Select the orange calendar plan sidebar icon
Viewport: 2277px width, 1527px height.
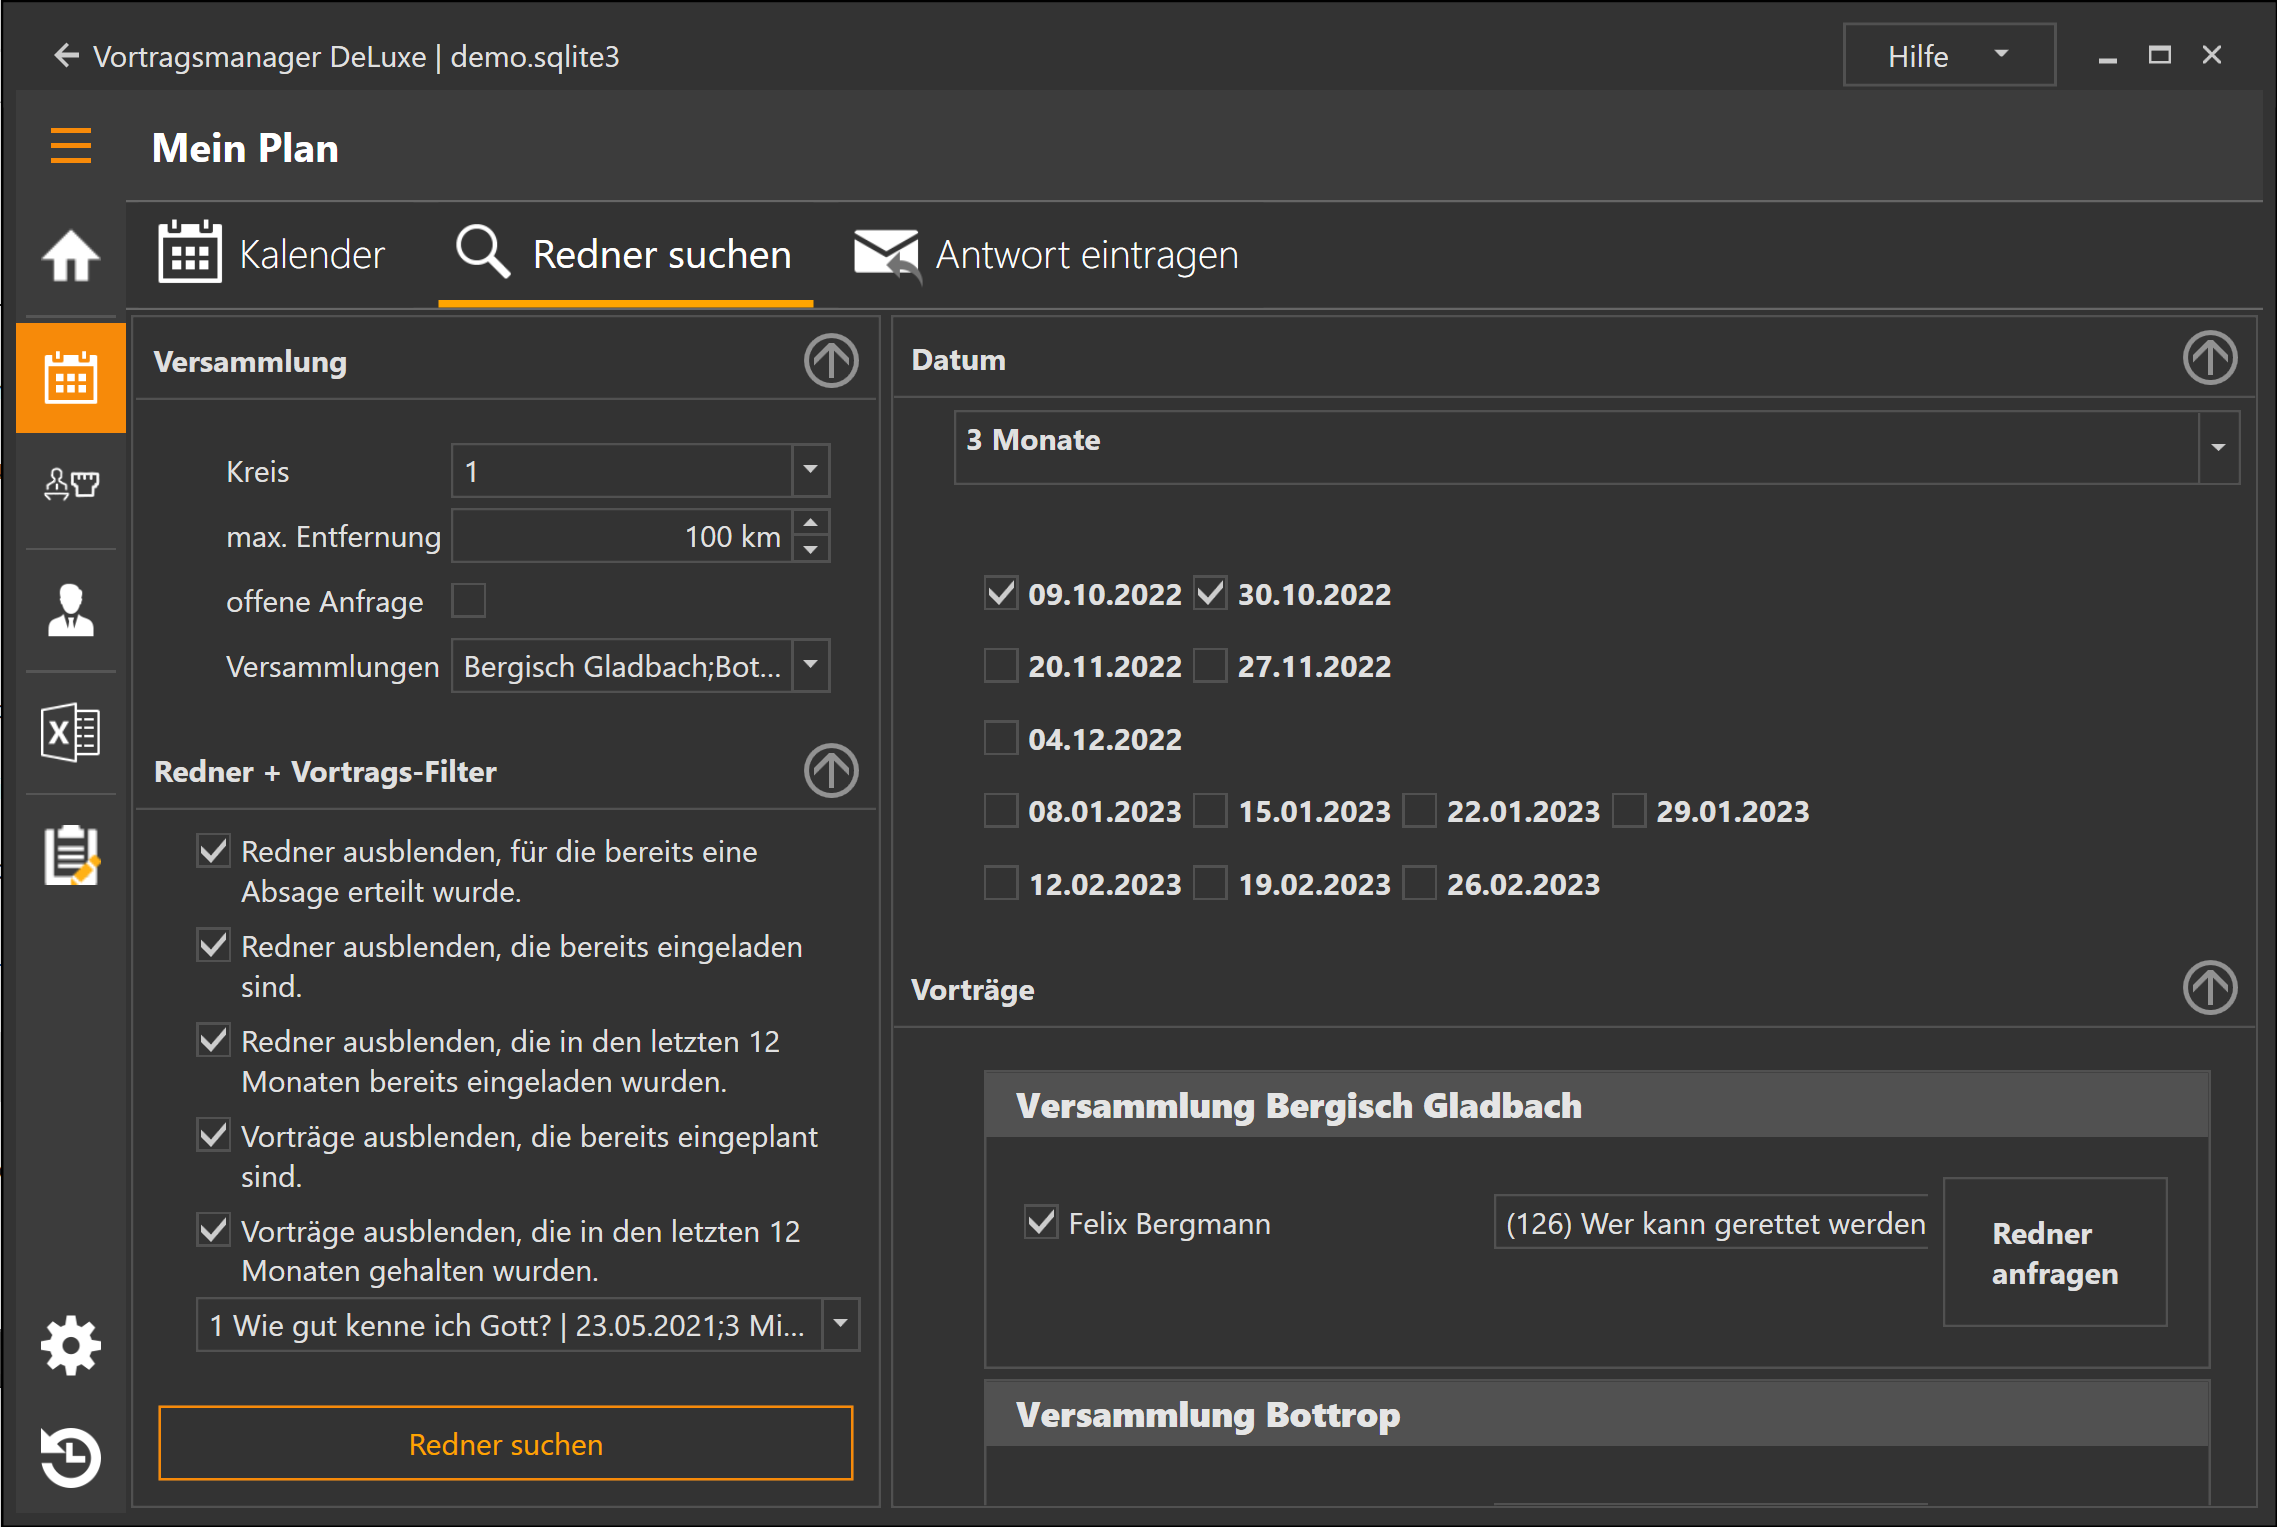click(71, 378)
